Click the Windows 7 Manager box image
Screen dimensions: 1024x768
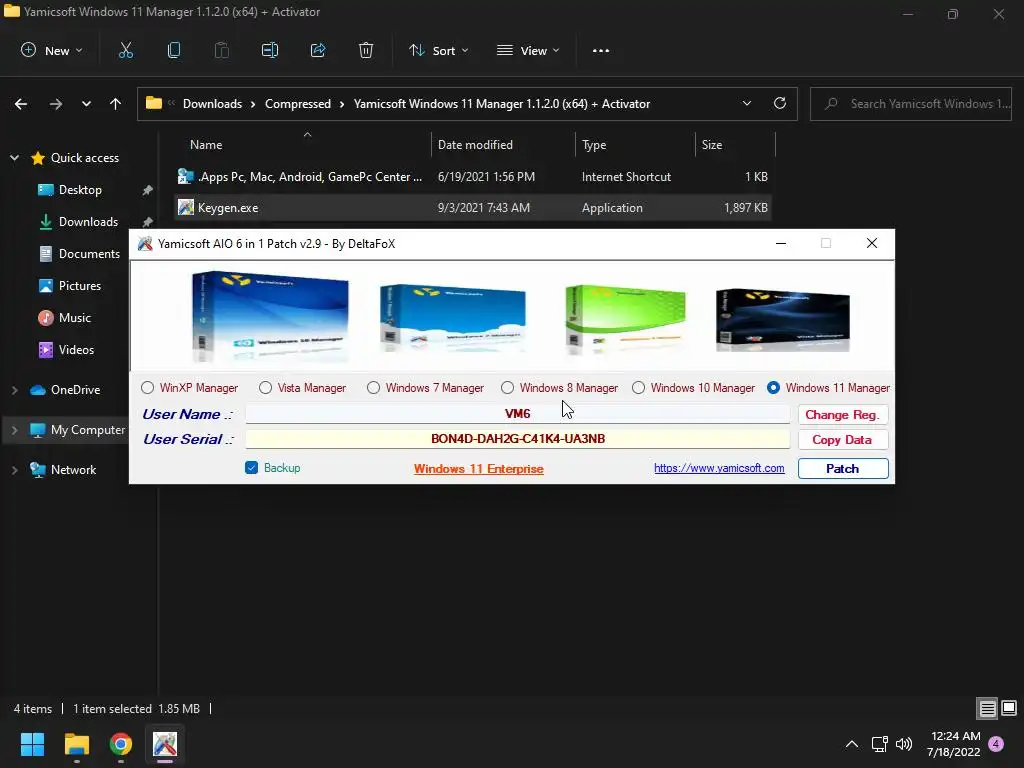coord(453,319)
